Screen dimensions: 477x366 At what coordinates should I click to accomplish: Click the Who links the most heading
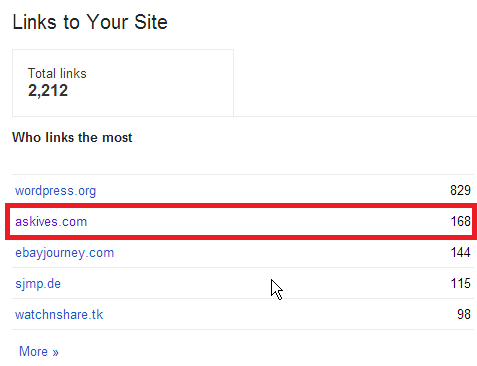coord(72,137)
